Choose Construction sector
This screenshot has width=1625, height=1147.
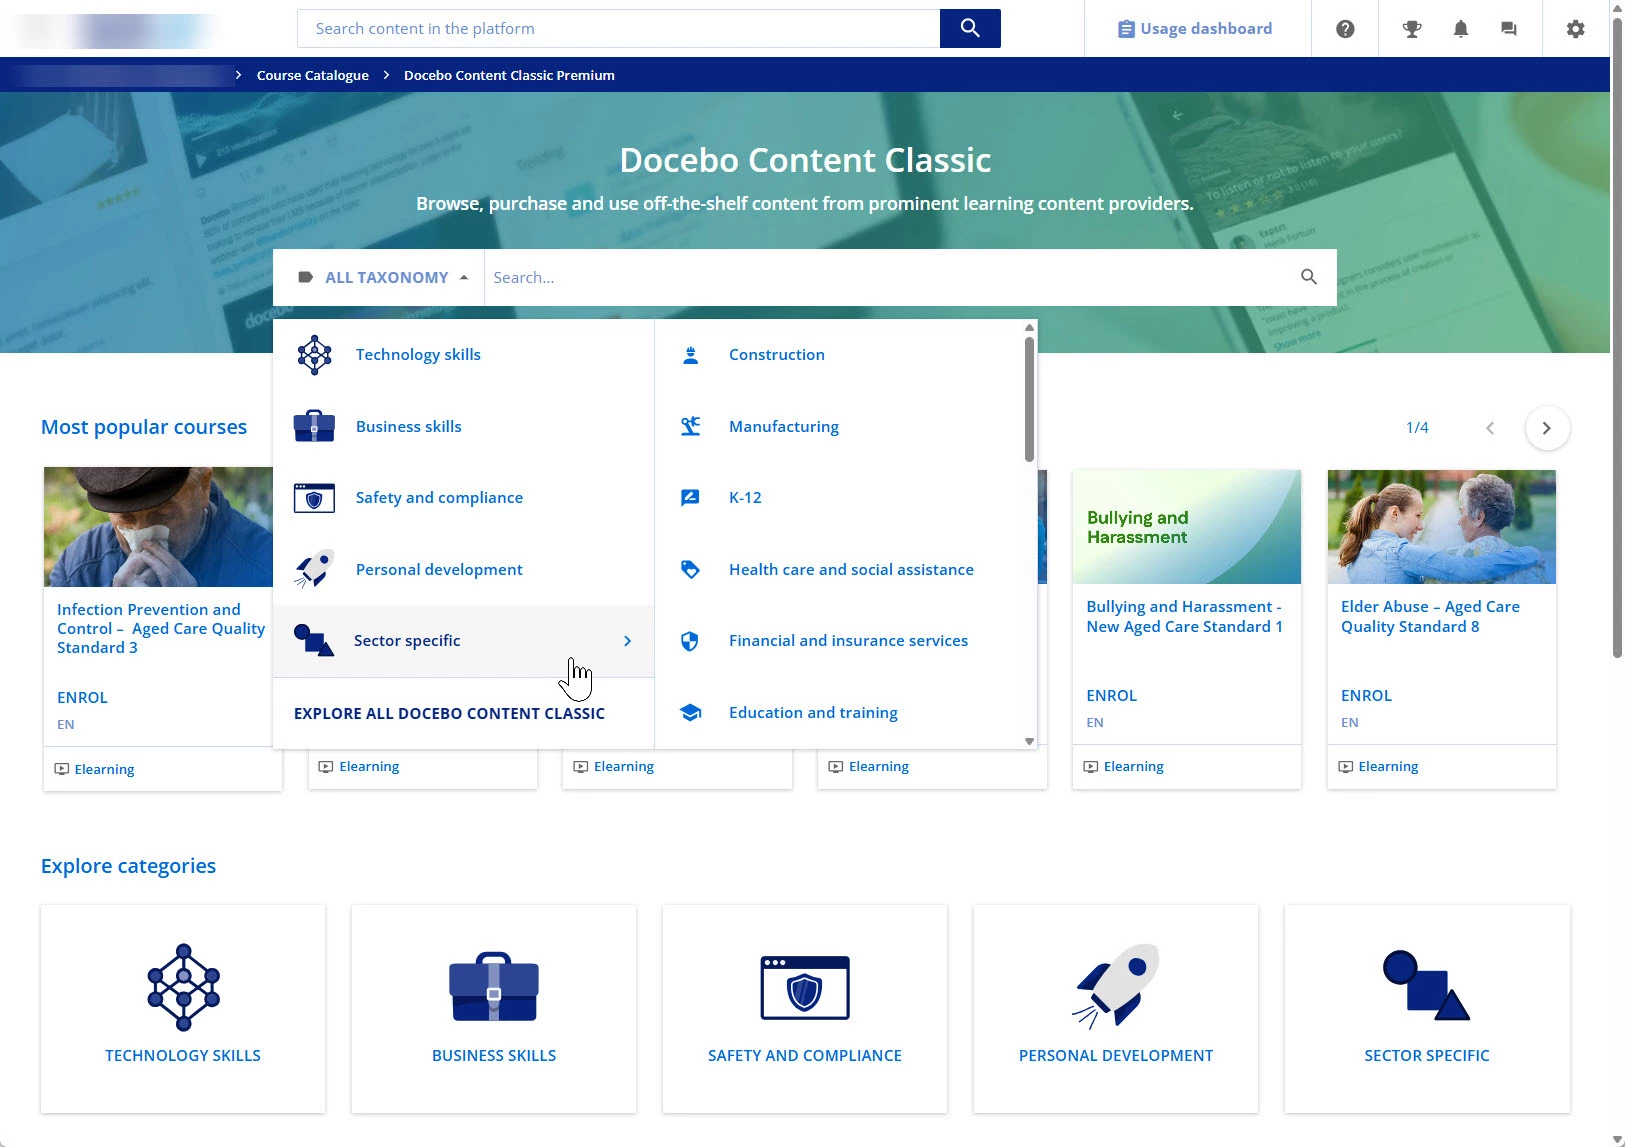click(x=777, y=355)
